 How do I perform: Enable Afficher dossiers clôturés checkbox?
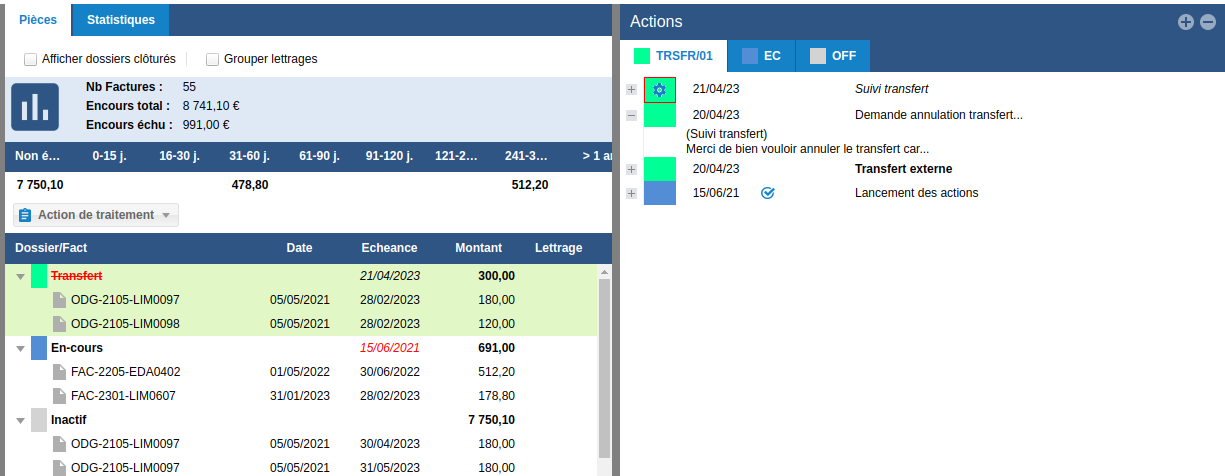tap(31, 59)
